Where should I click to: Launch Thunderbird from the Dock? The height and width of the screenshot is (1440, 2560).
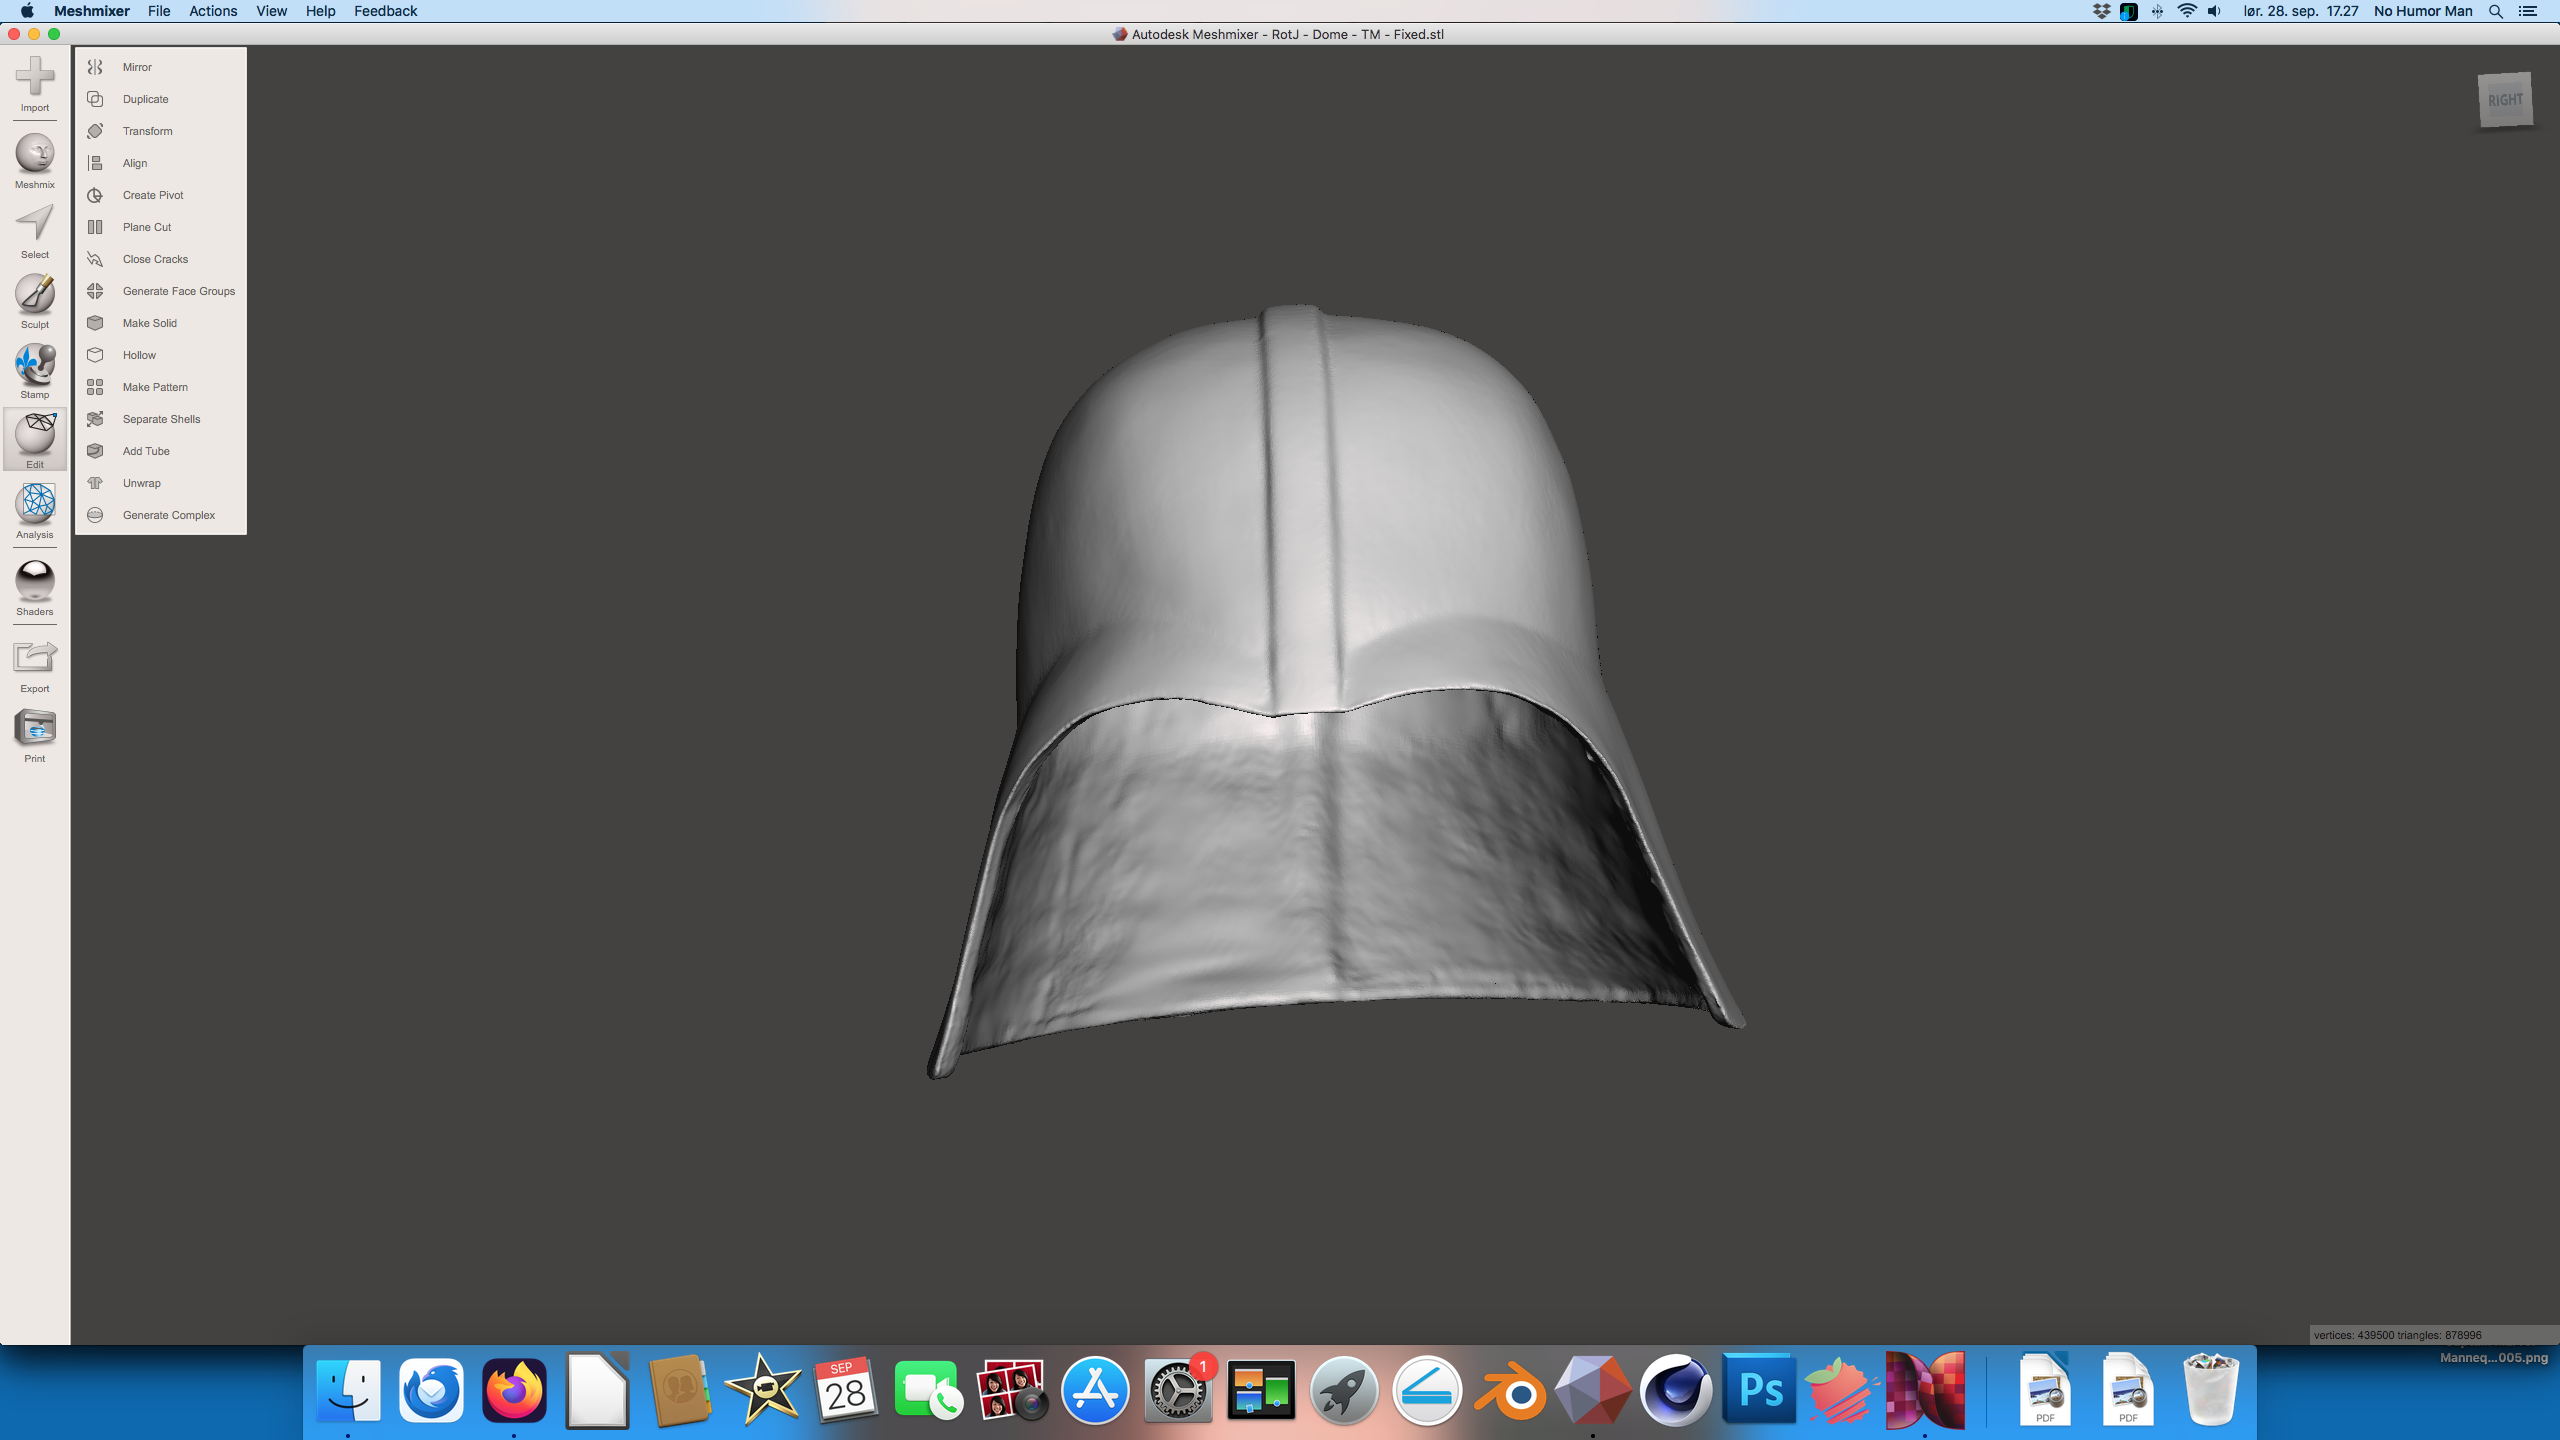[431, 1390]
